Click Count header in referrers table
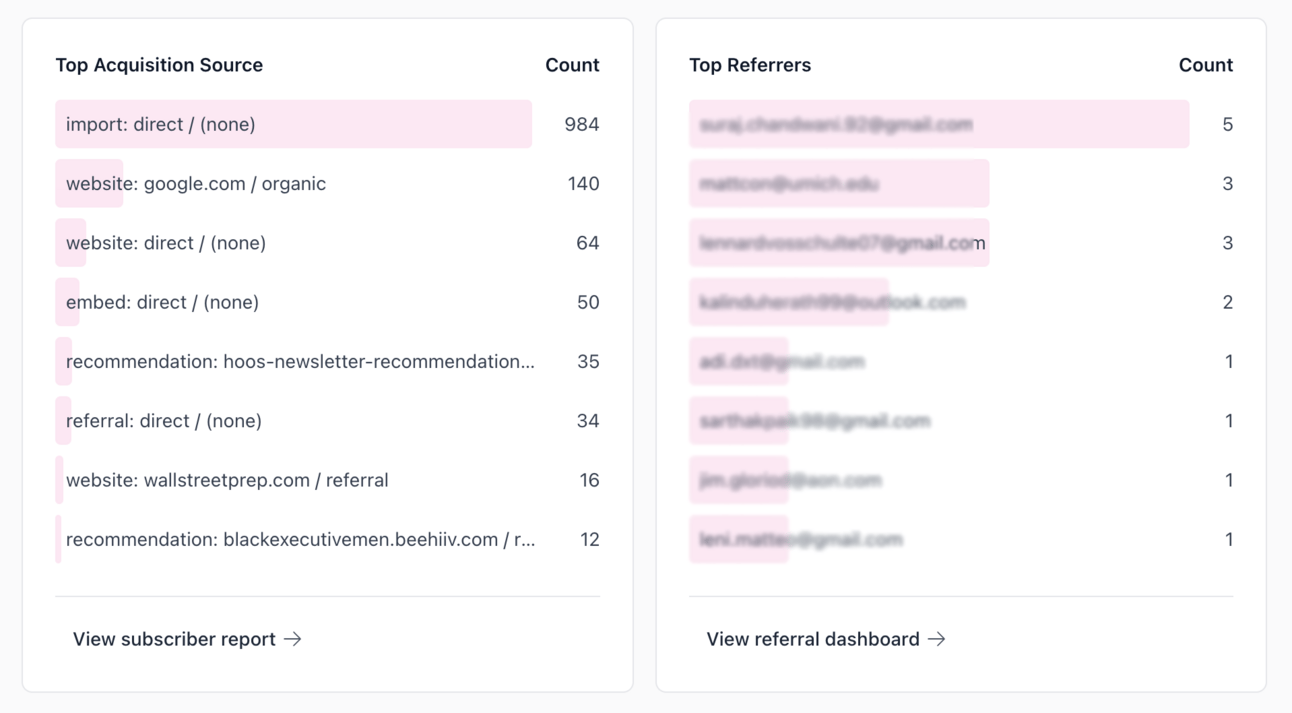 click(1206, 65)
